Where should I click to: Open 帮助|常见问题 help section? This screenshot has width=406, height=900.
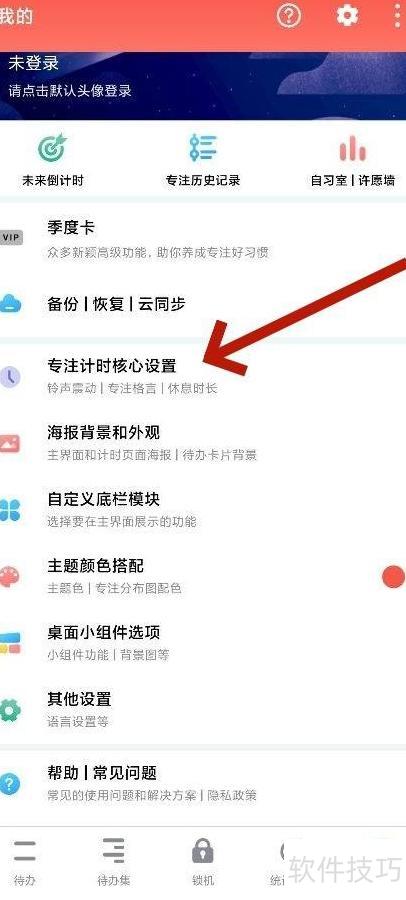click(203, 783)
